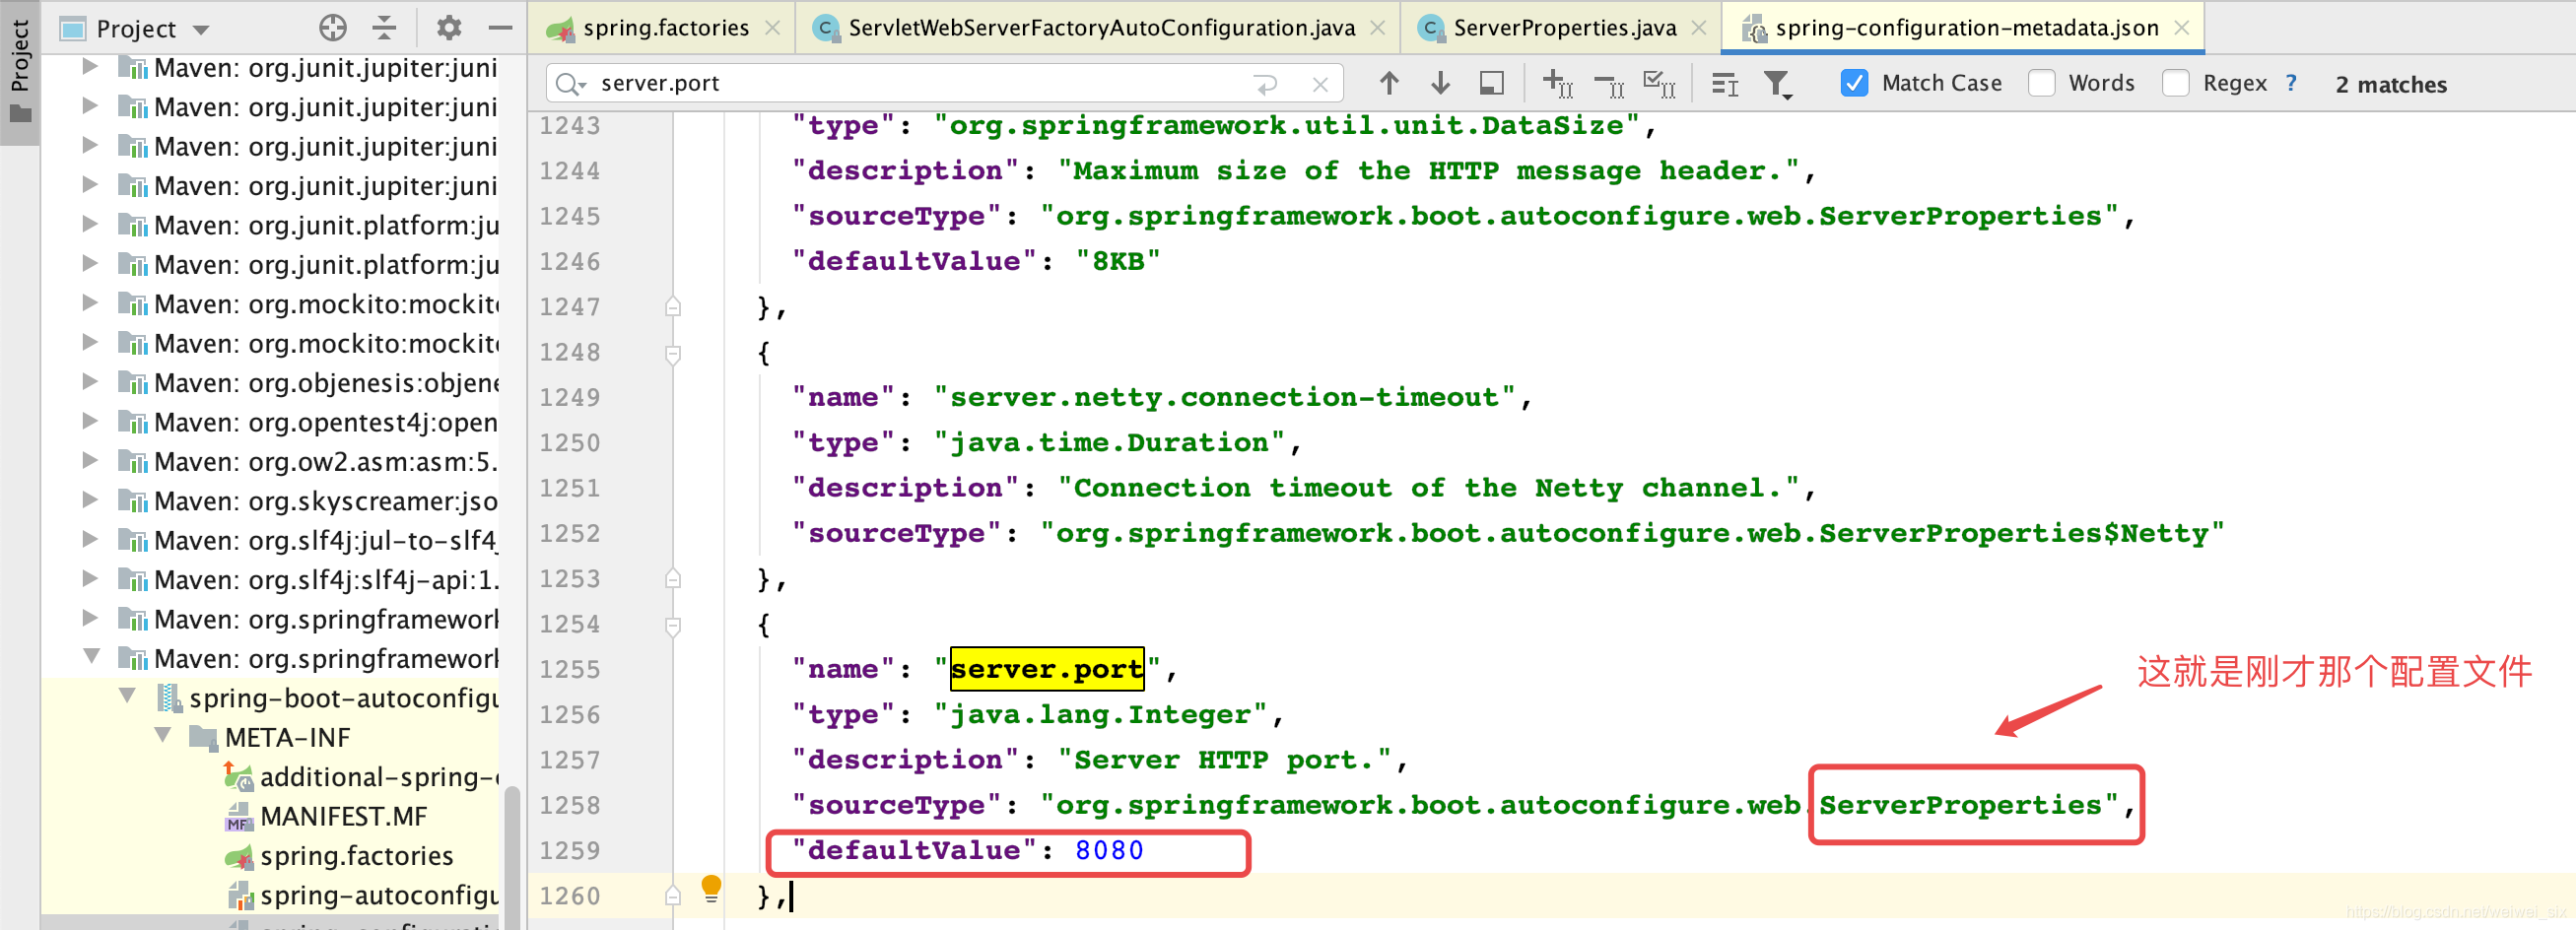Enable the Regex checkbox
The width and height of the screenshot is (2576, 930).
(x=2175, y=84)
